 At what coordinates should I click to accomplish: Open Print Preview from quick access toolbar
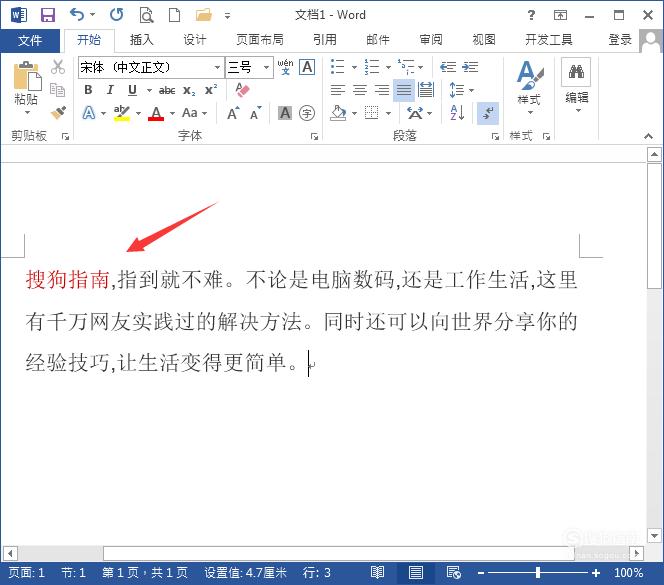pyautogui.click(x=147, y=15)
